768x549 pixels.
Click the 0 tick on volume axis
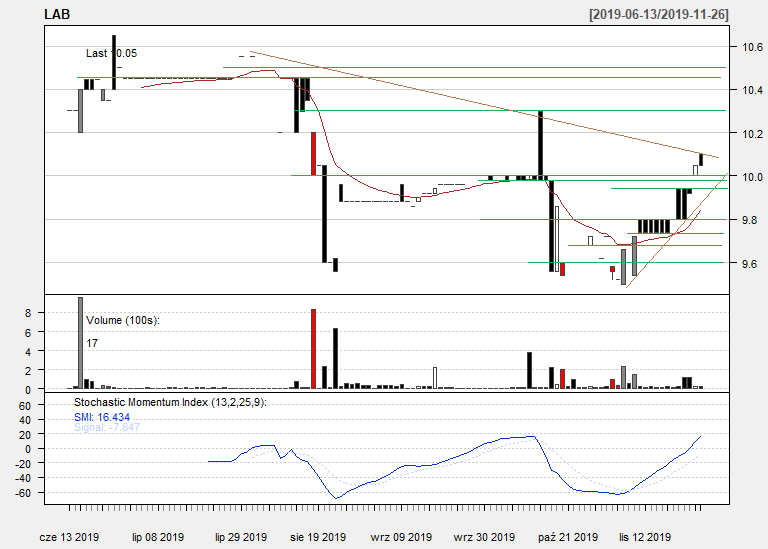pyautogui.click(x=28, y=390)
